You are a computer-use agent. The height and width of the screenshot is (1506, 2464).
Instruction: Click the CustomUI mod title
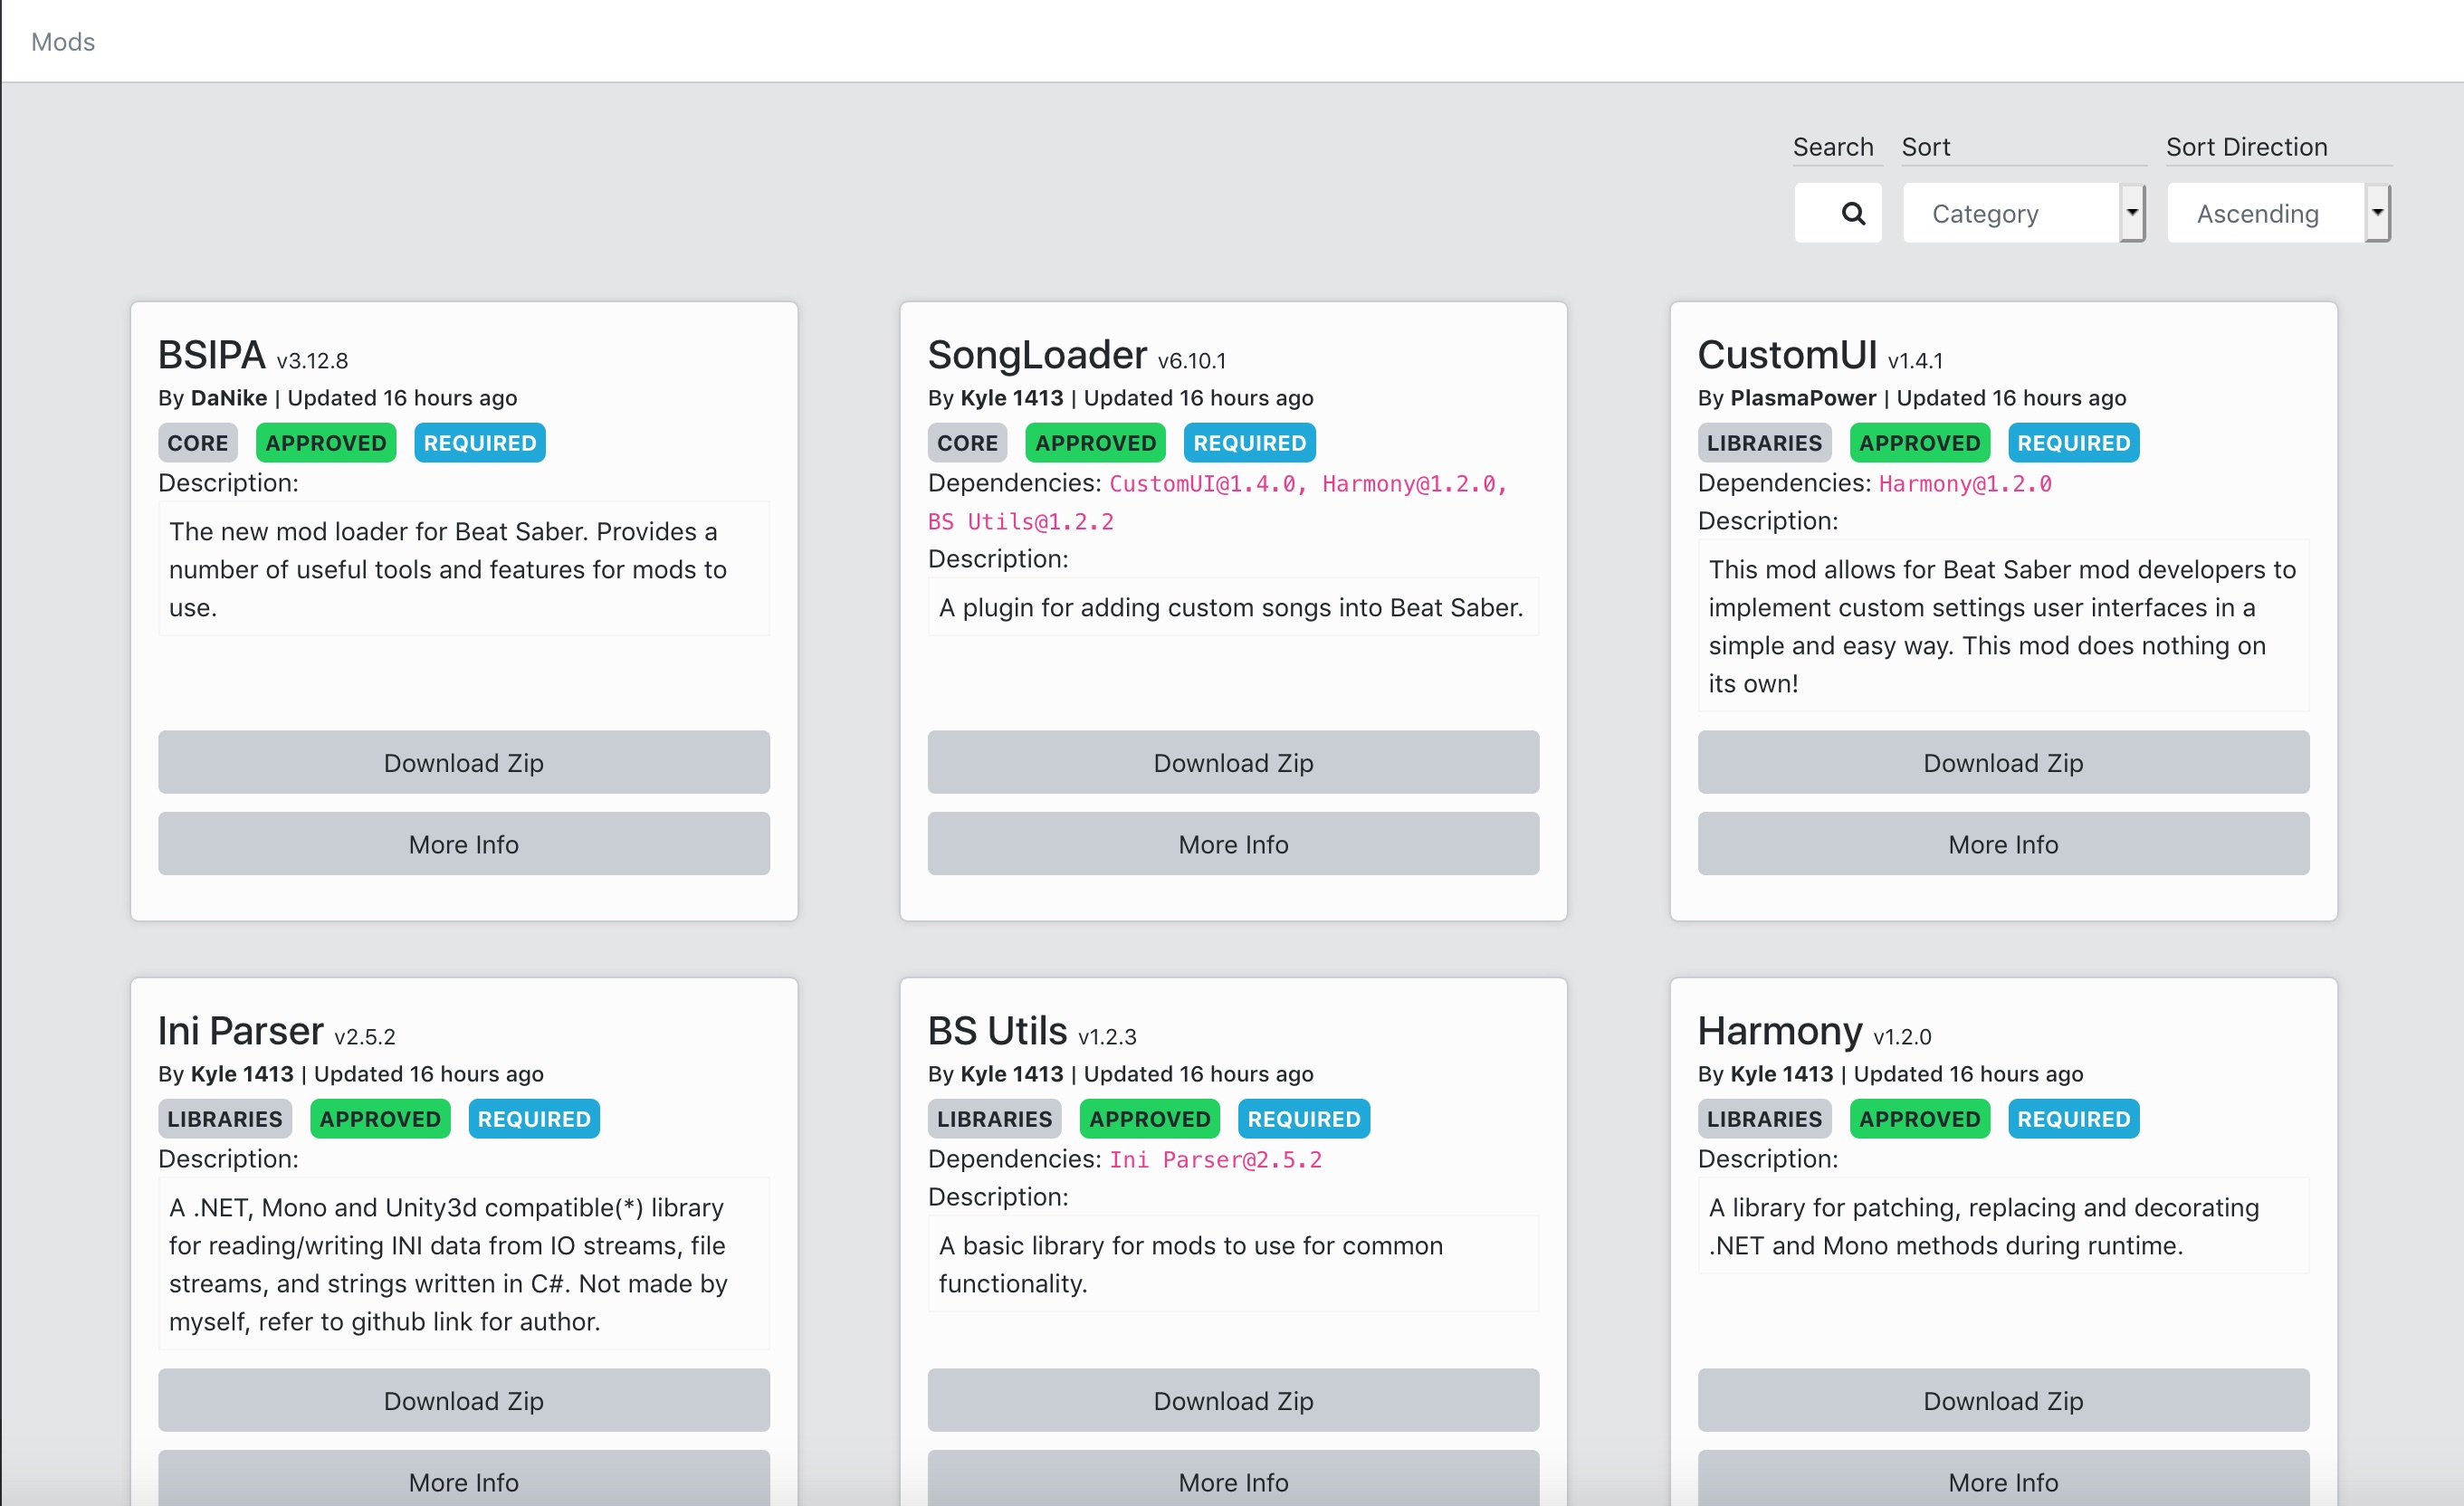(1787, 355)
